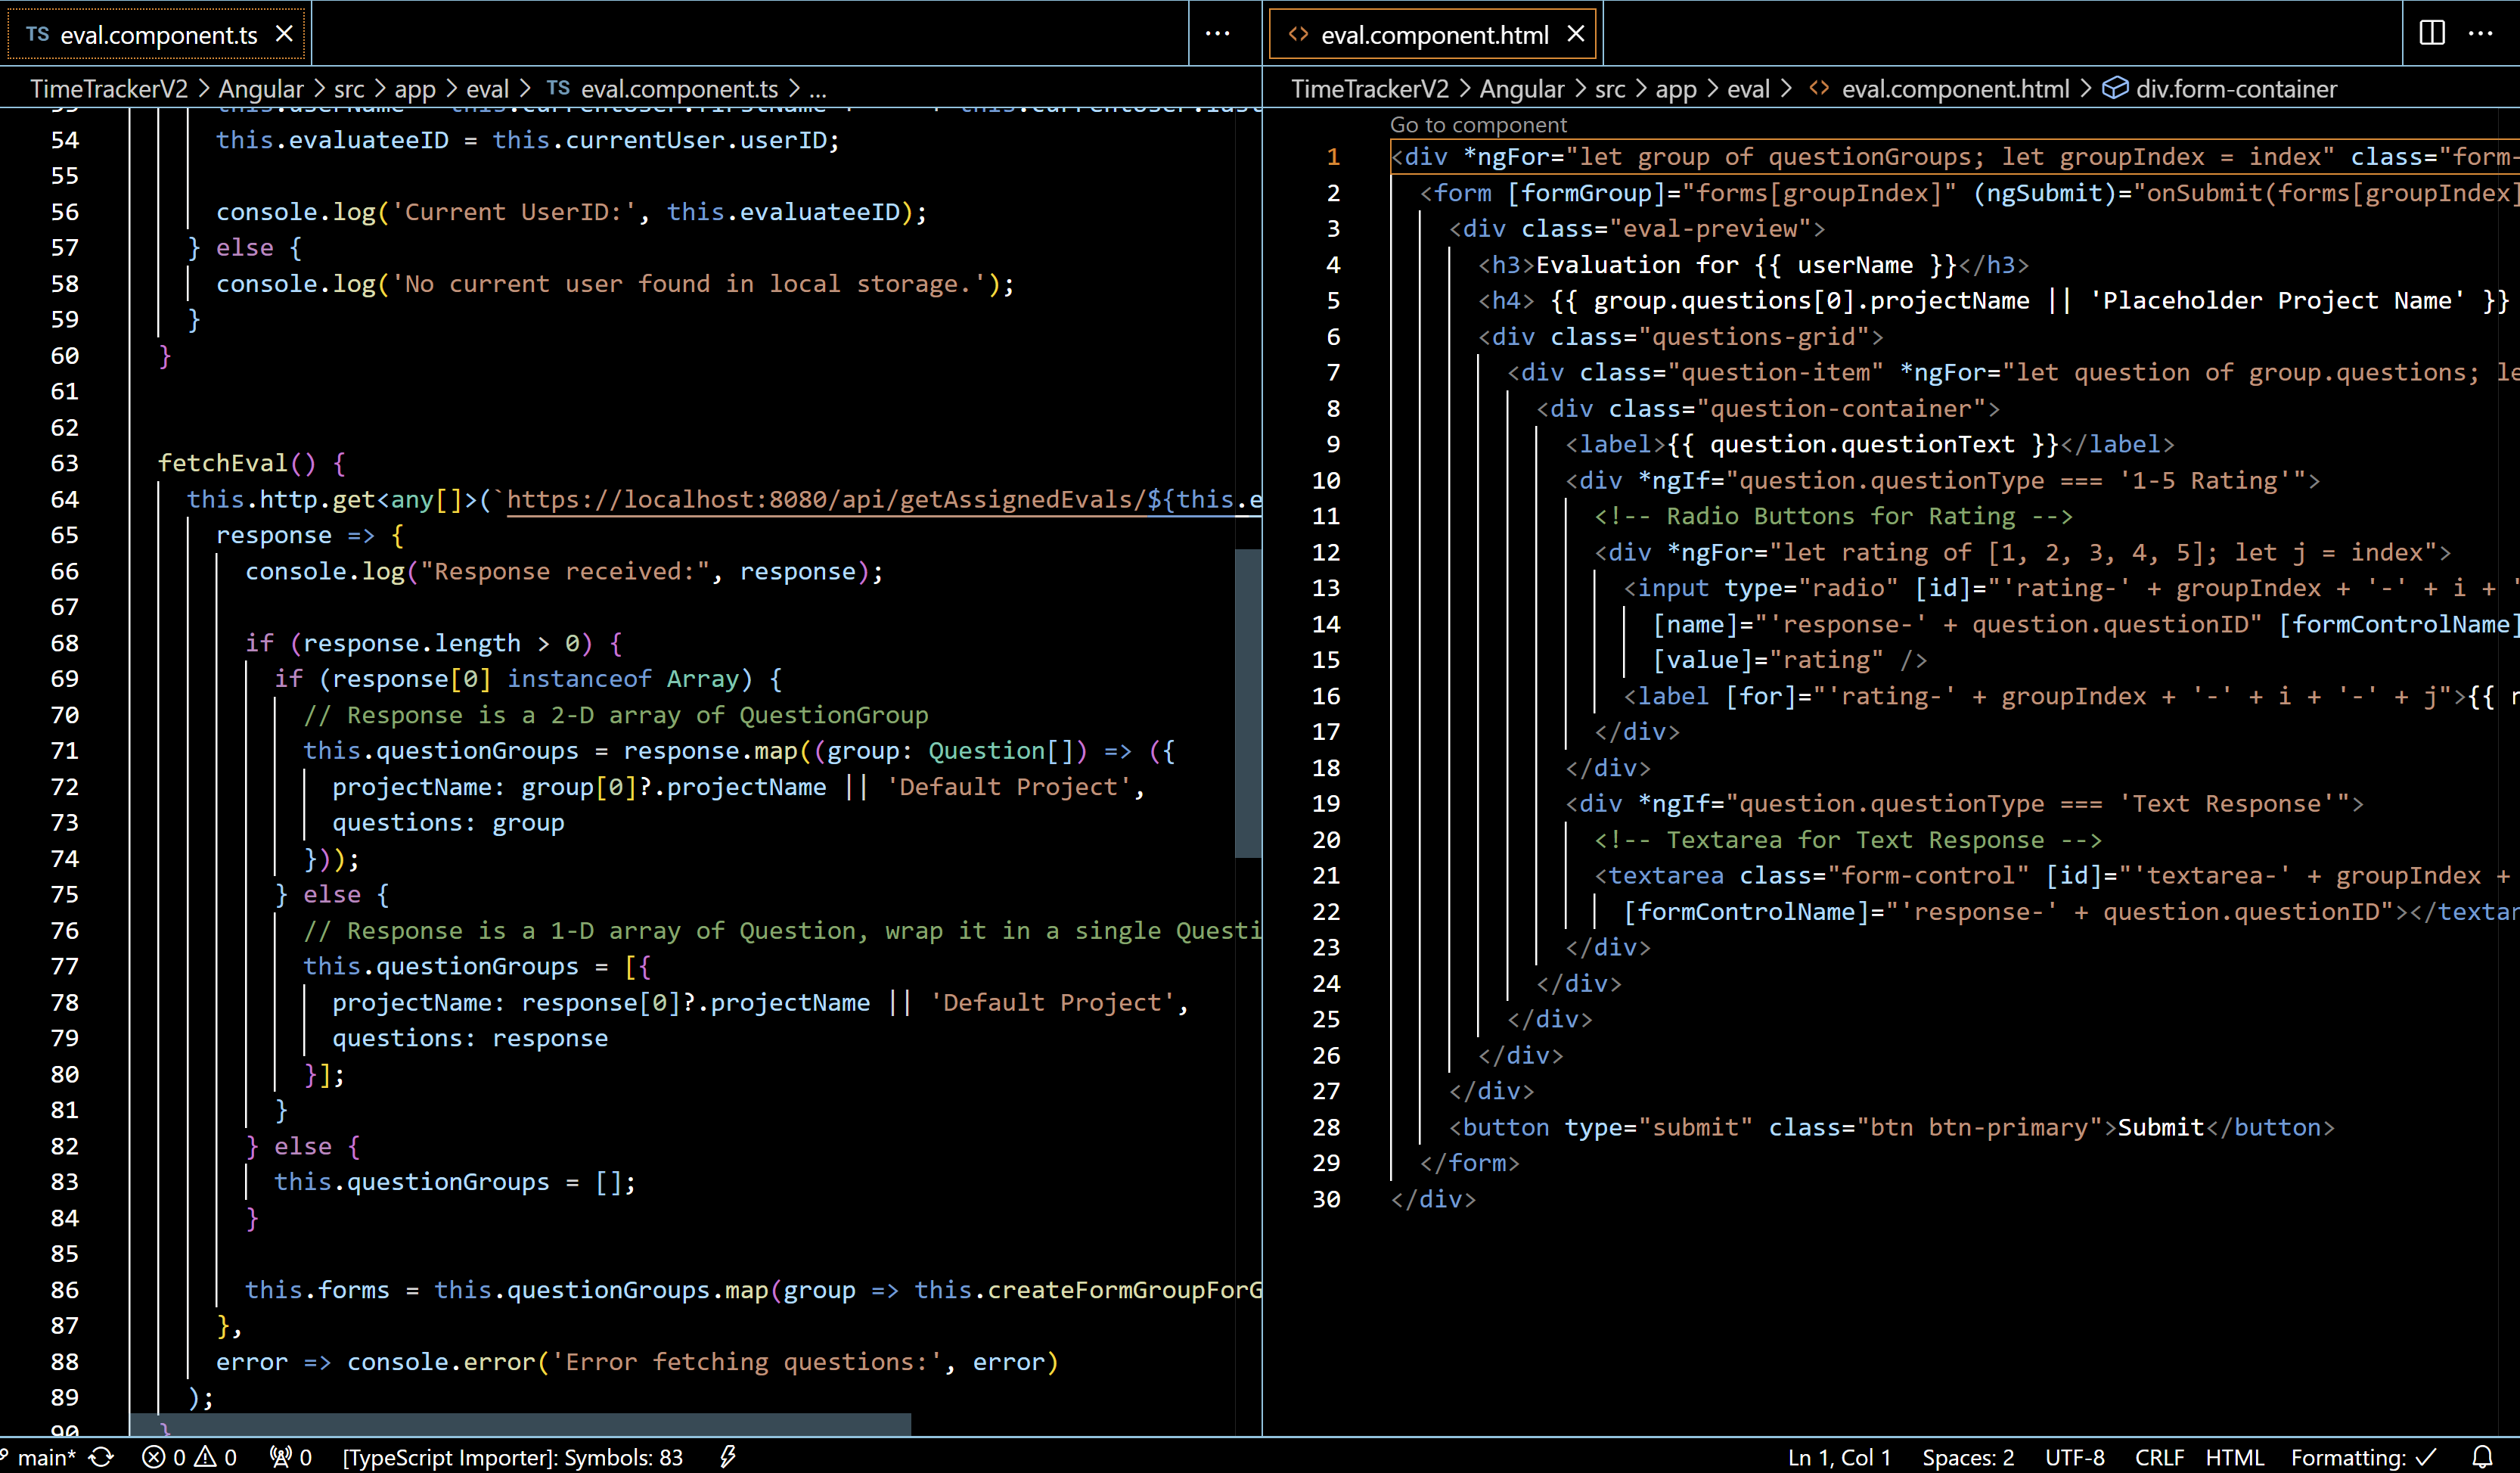The width and height of the screenshot is (2520, 1473).
Task: Synchronize changes with the sync icon
Action: click(x=102, y=1457)
